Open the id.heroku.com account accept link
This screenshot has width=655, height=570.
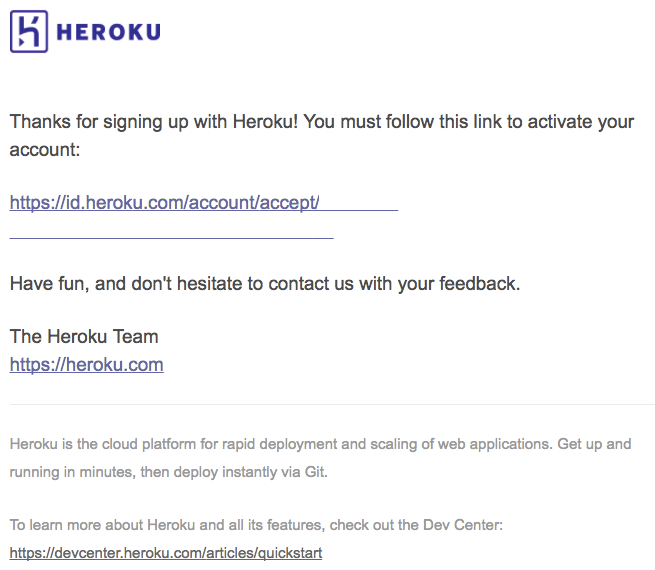(165, 203)
